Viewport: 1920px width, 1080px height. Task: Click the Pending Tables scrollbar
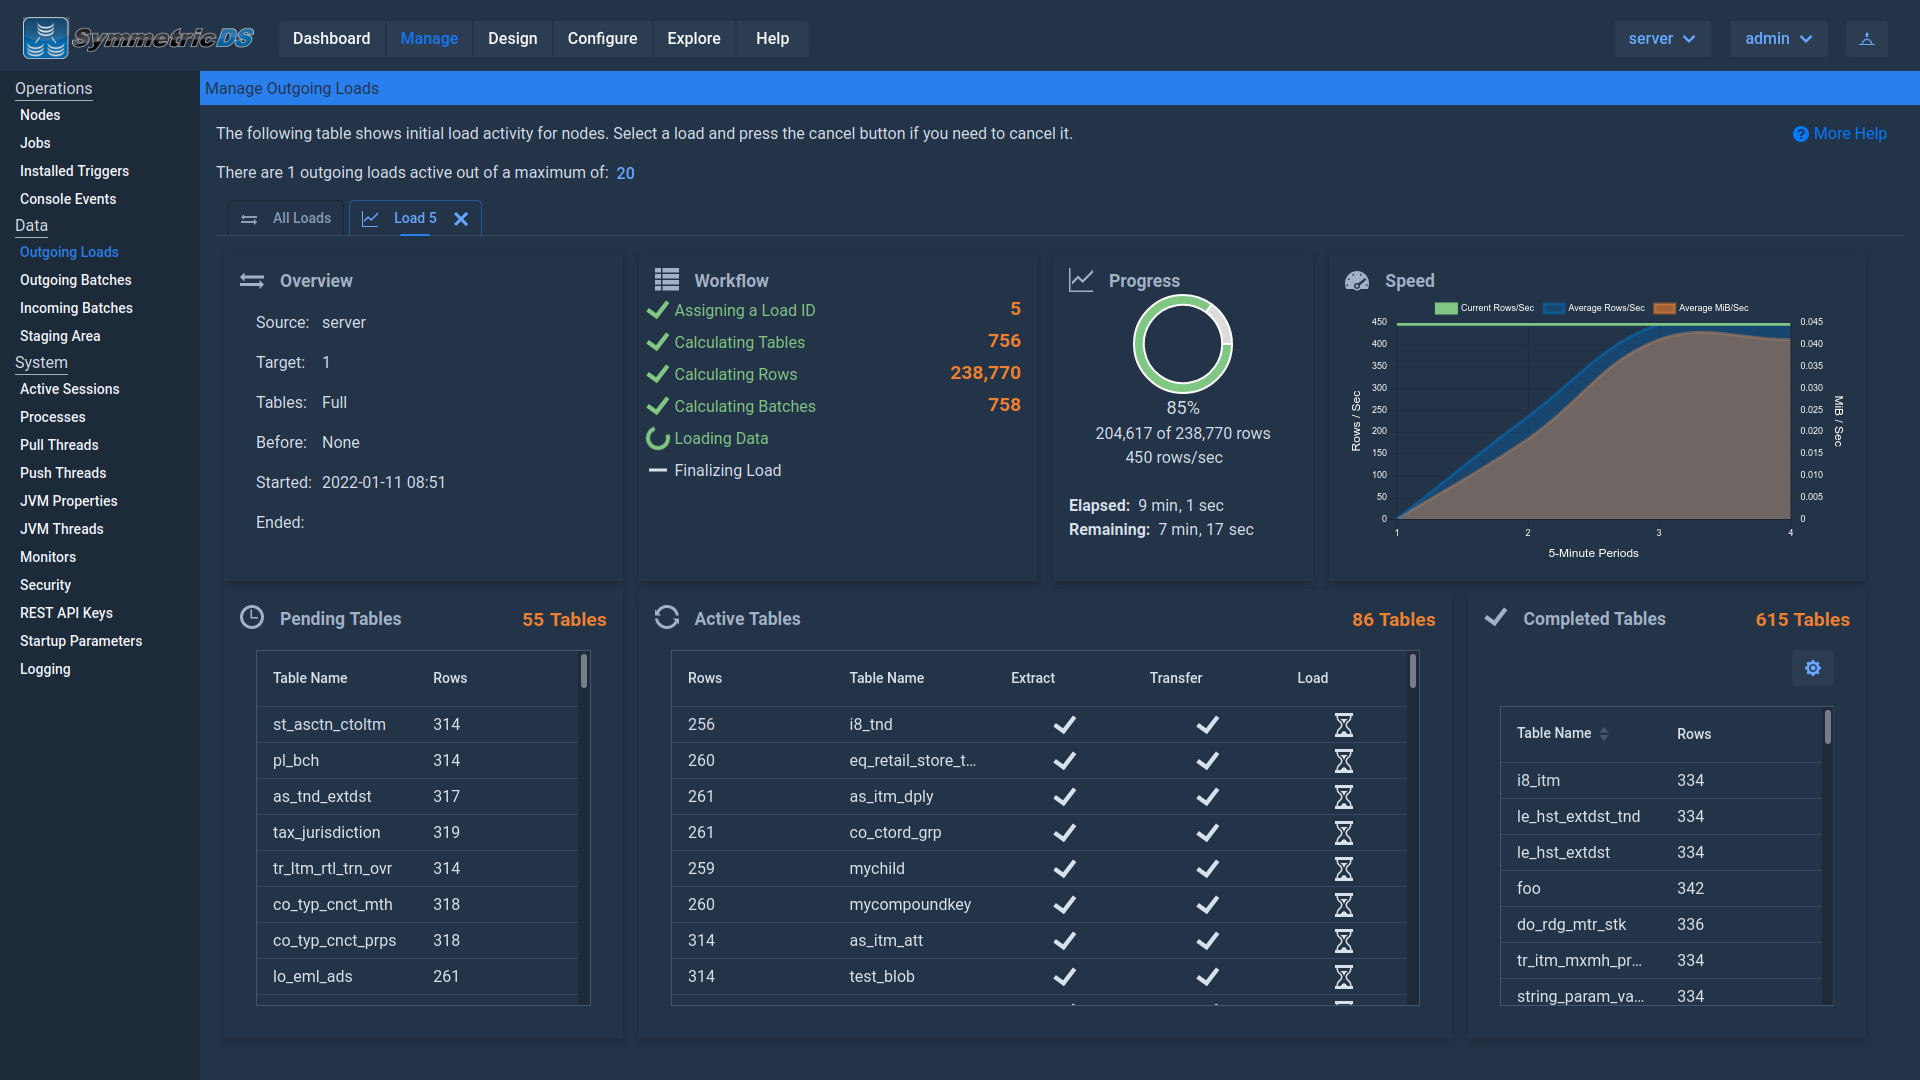[x=584, y=672]
